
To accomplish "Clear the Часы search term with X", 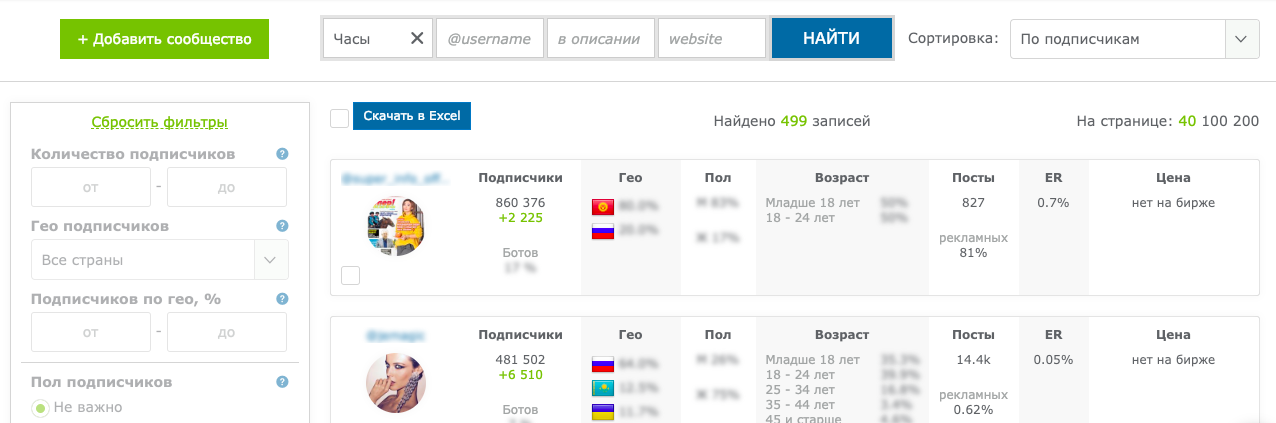I will click(x=417, y=39).
